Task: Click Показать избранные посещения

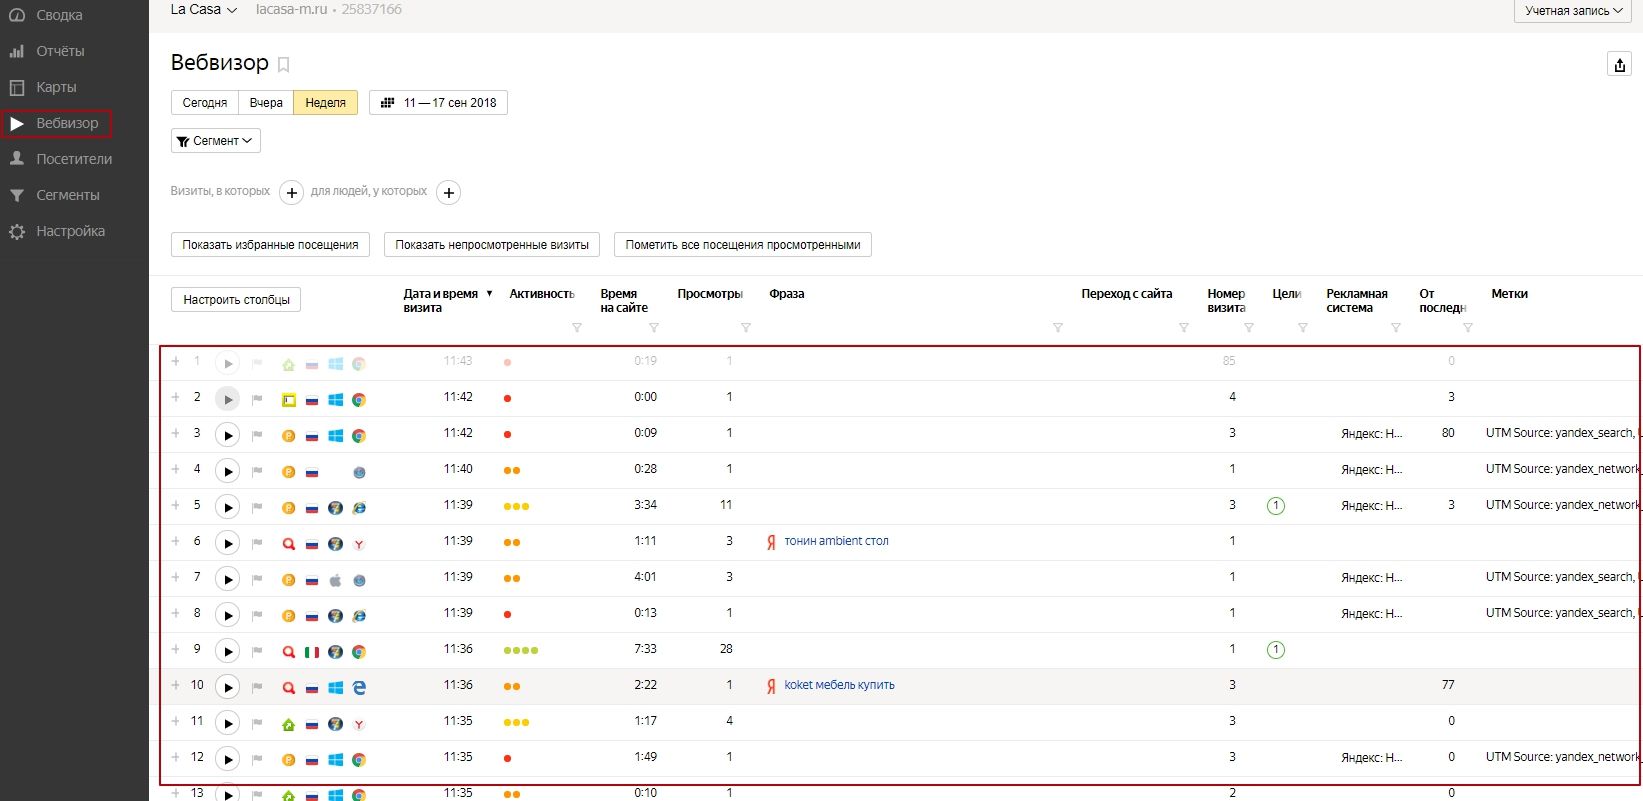Action: pos(270,245)
